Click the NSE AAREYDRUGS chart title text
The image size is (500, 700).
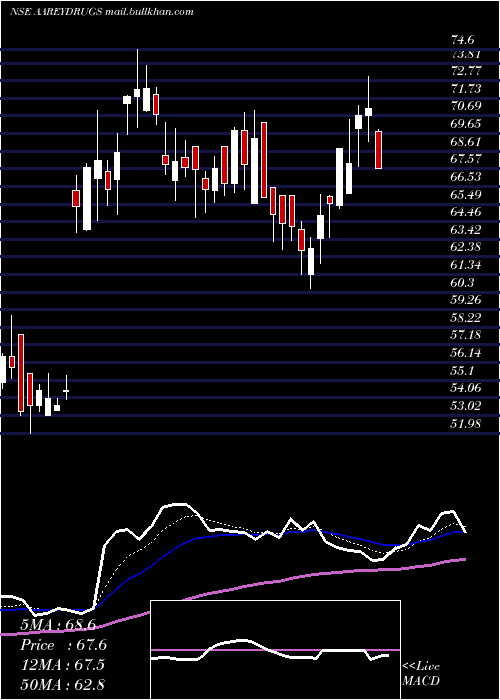coord(102,12)
